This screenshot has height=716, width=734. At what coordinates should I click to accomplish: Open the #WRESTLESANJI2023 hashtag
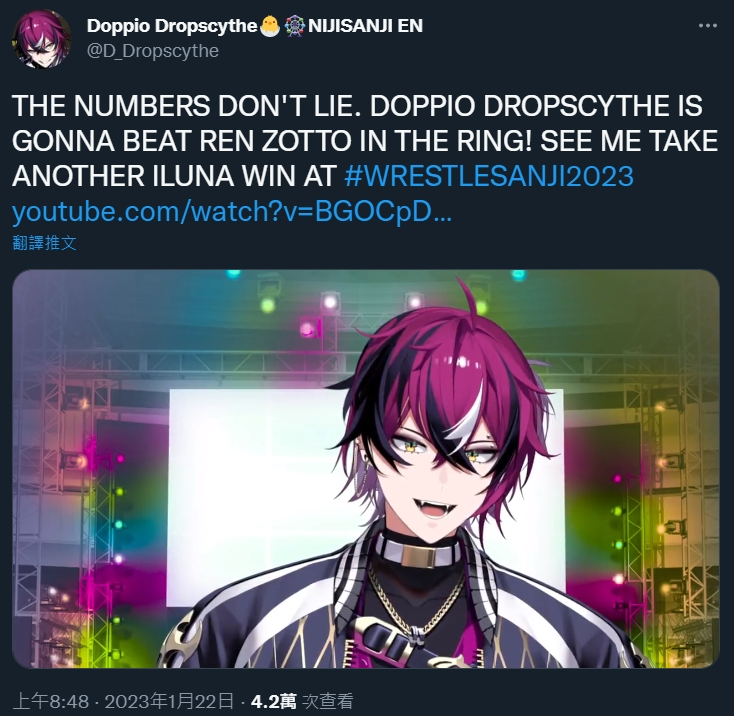coord(489,176)
